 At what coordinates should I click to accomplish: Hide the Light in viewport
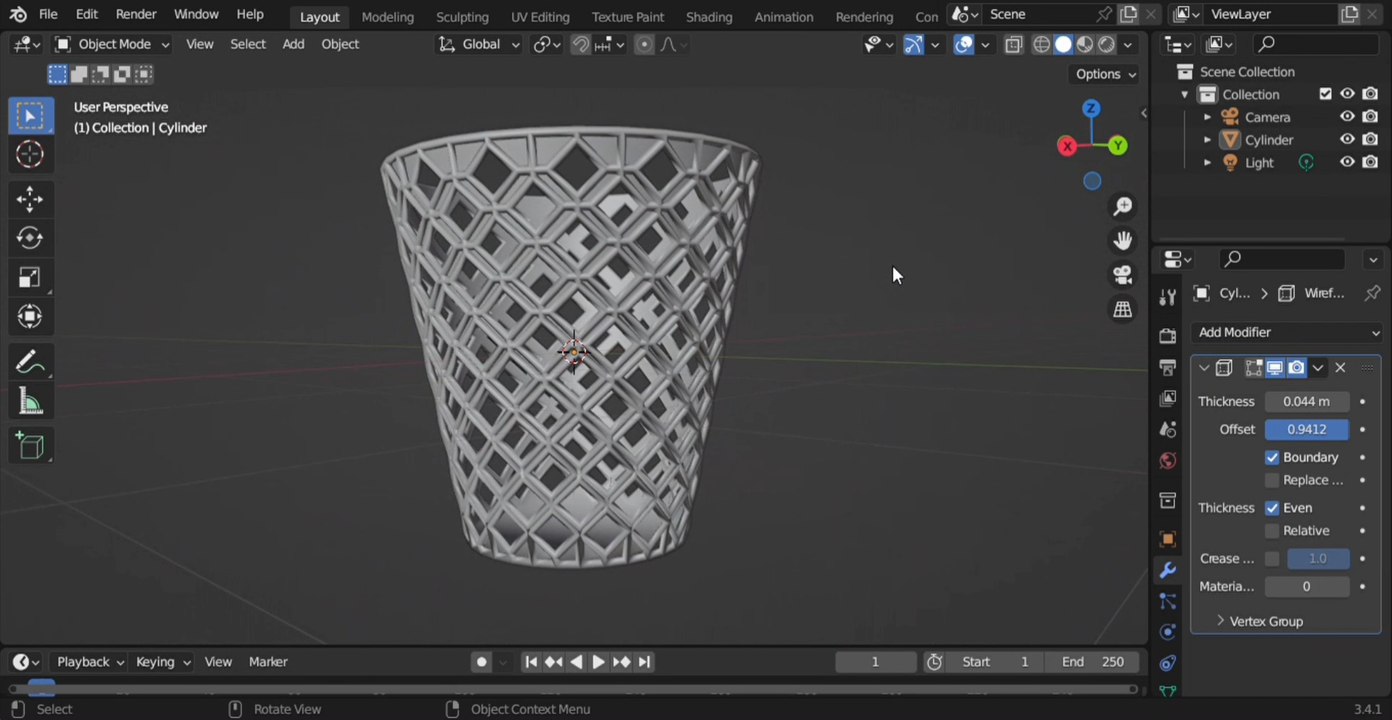click(x=1347, y=162)
